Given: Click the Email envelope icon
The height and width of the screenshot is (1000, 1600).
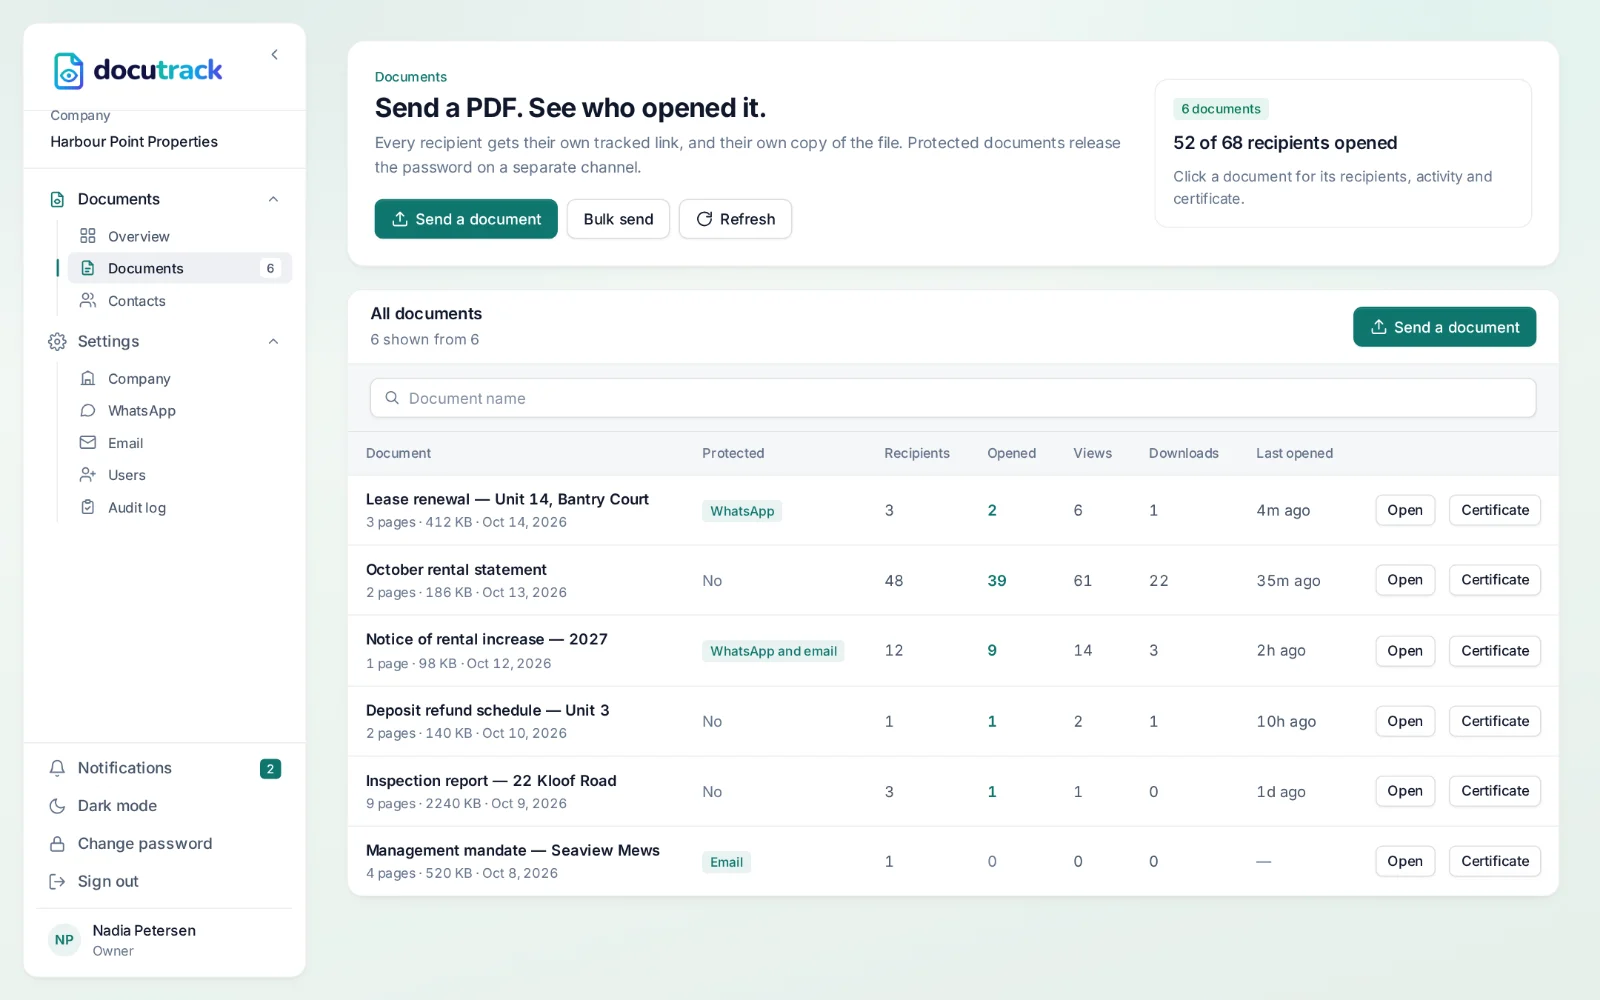Looking at the screenshot, I should tap(88, 442).
